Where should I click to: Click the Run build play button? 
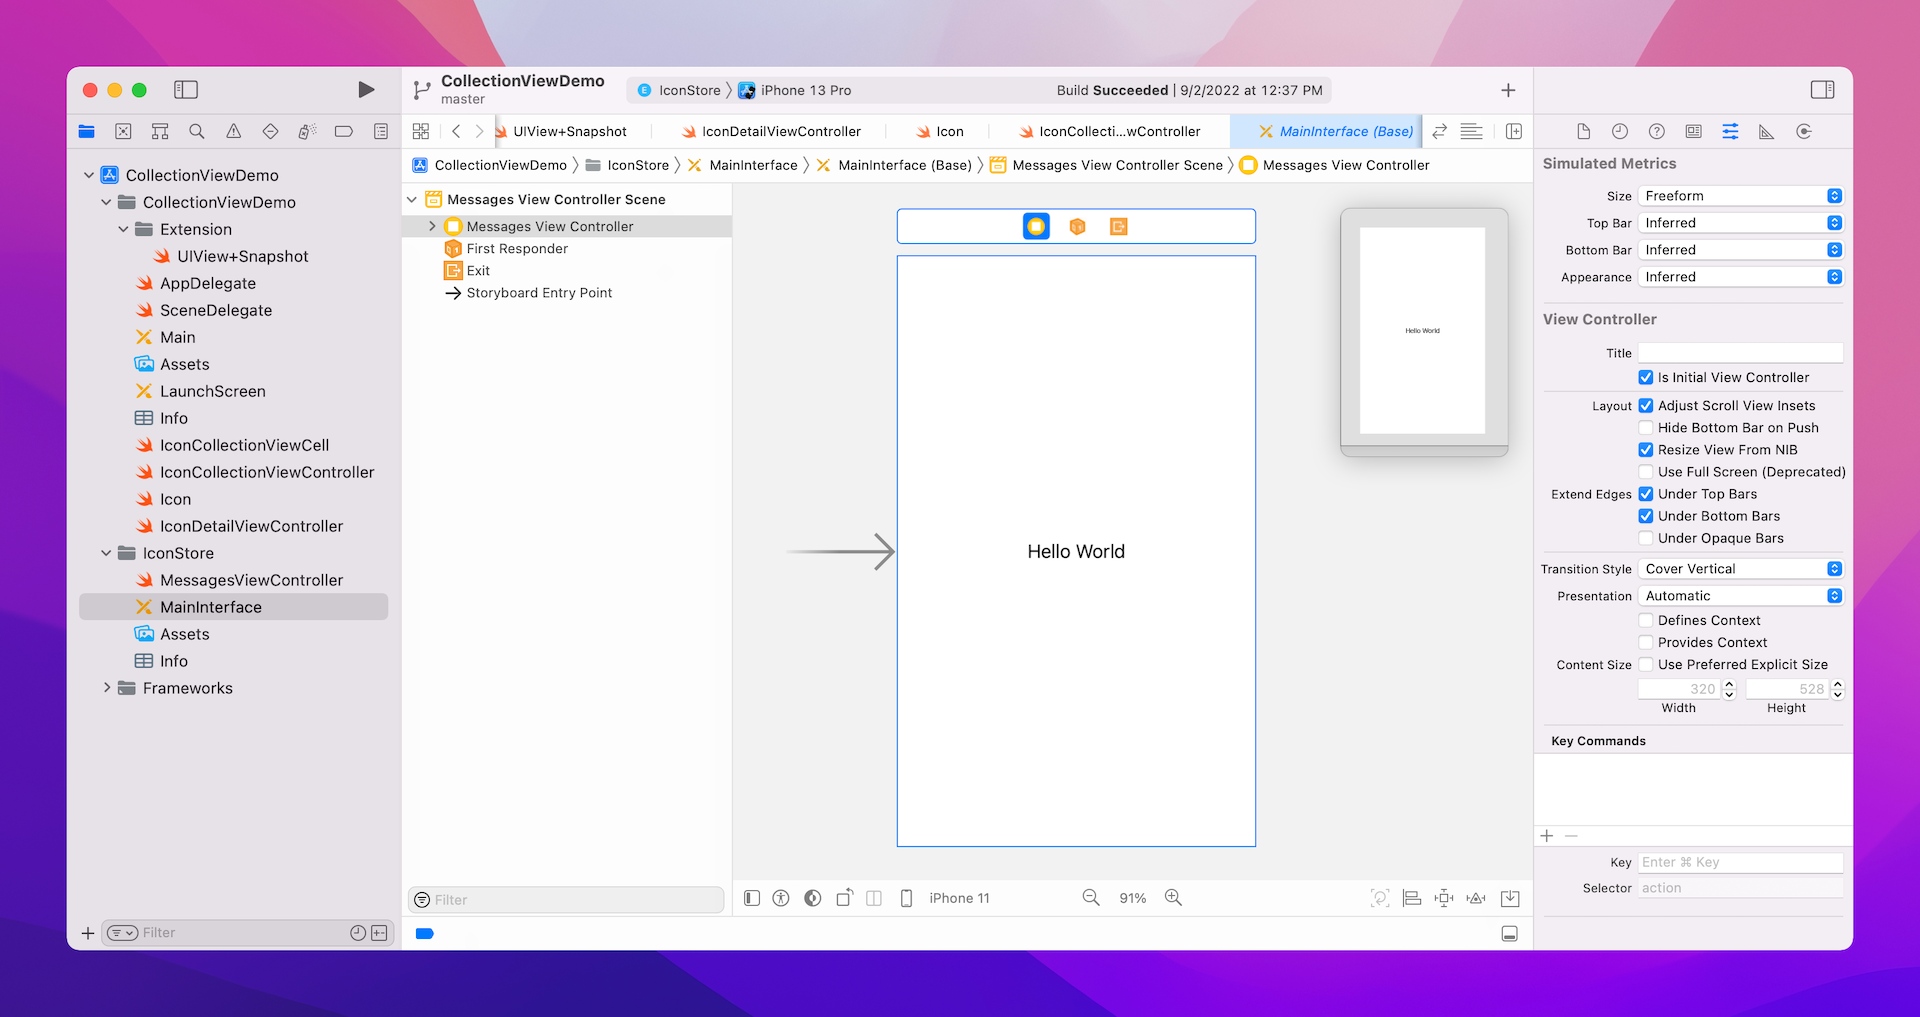coord(366,90)
